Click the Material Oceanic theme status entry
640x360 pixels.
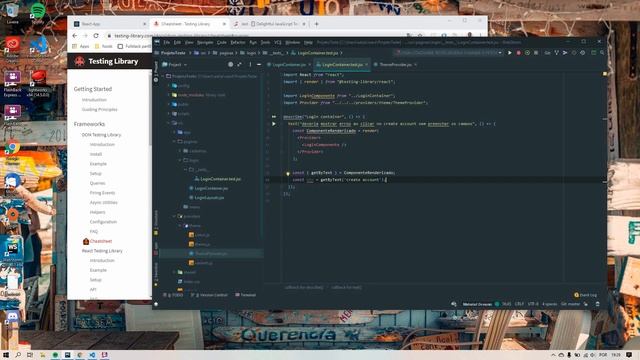(477, 304)
